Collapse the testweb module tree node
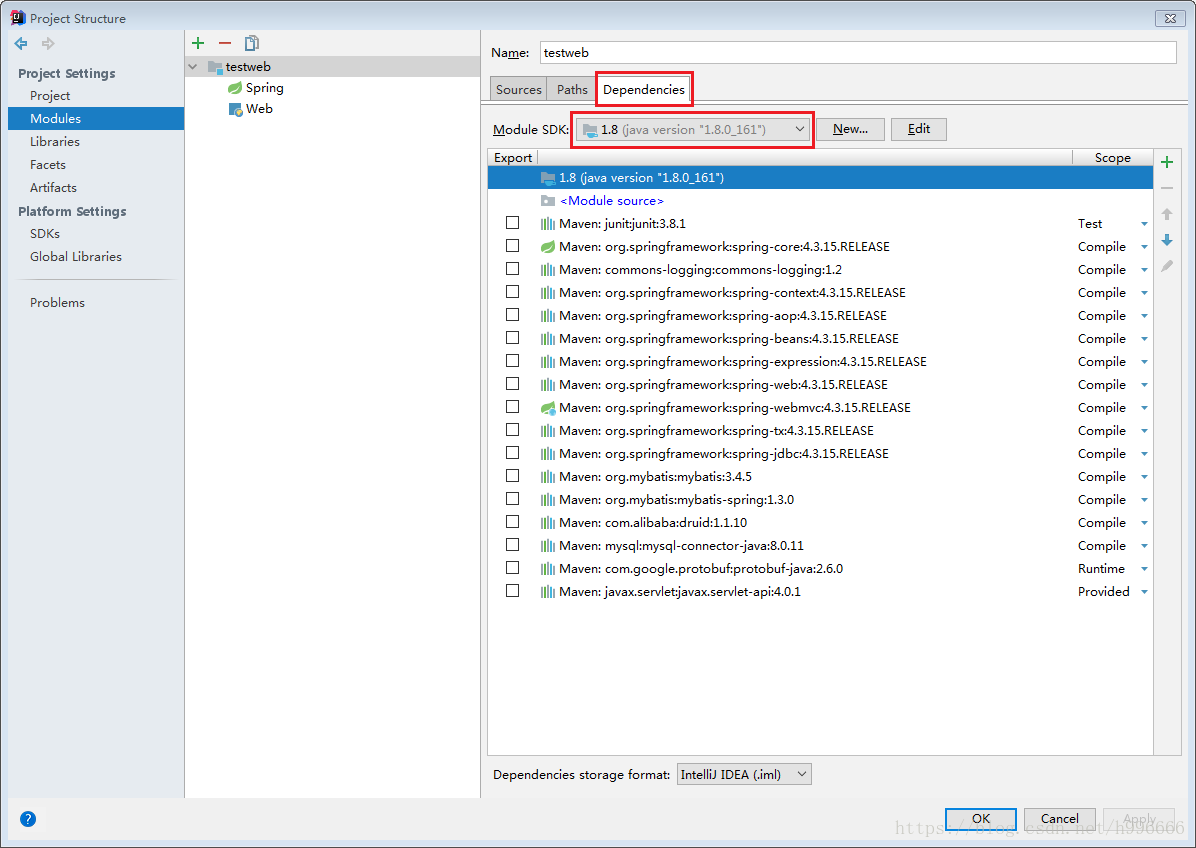 193,67
